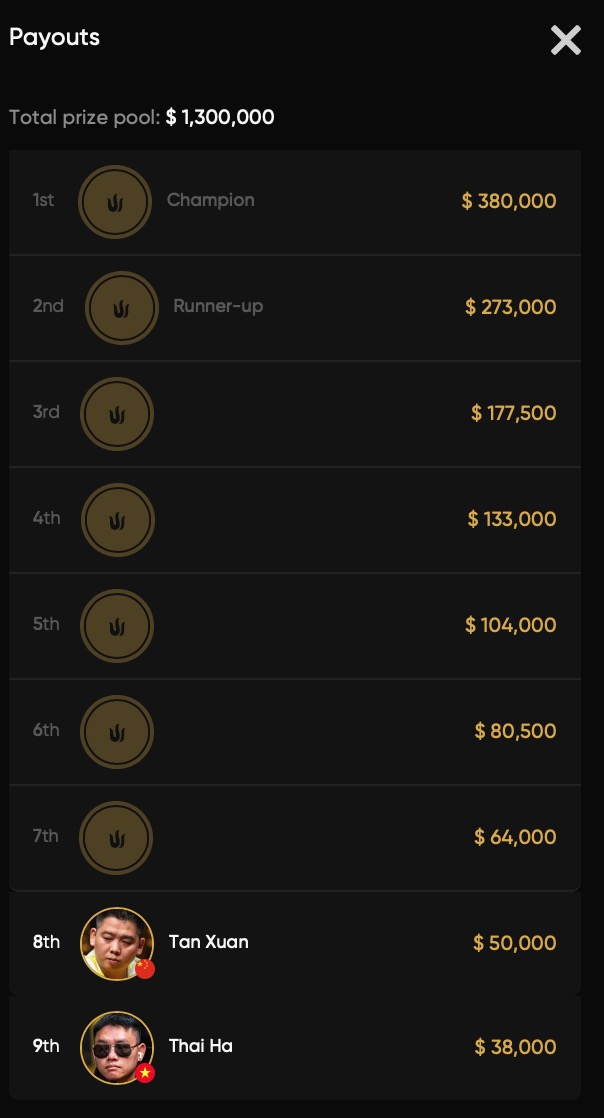Screen dimensions: 604x1118
Task: Click the Tan Xuan player name
Action: pyautogui.click(x=209, y=942)
